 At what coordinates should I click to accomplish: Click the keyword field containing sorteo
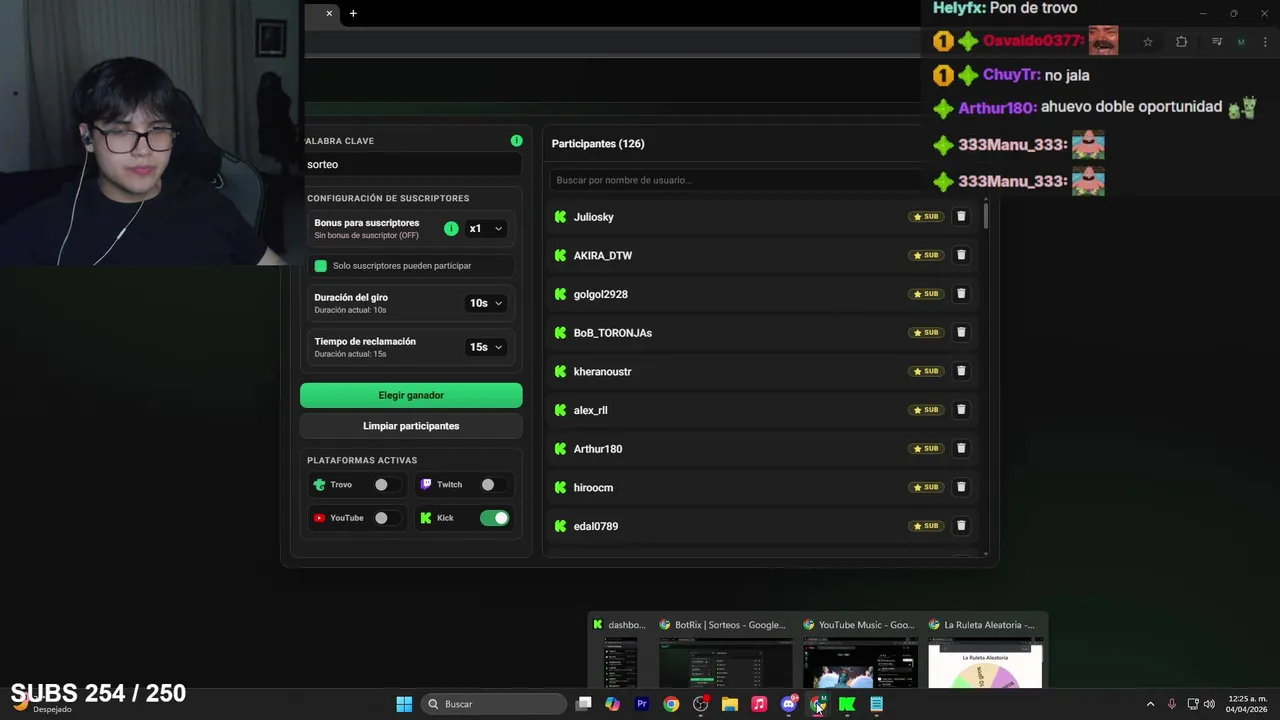[411, 164]
